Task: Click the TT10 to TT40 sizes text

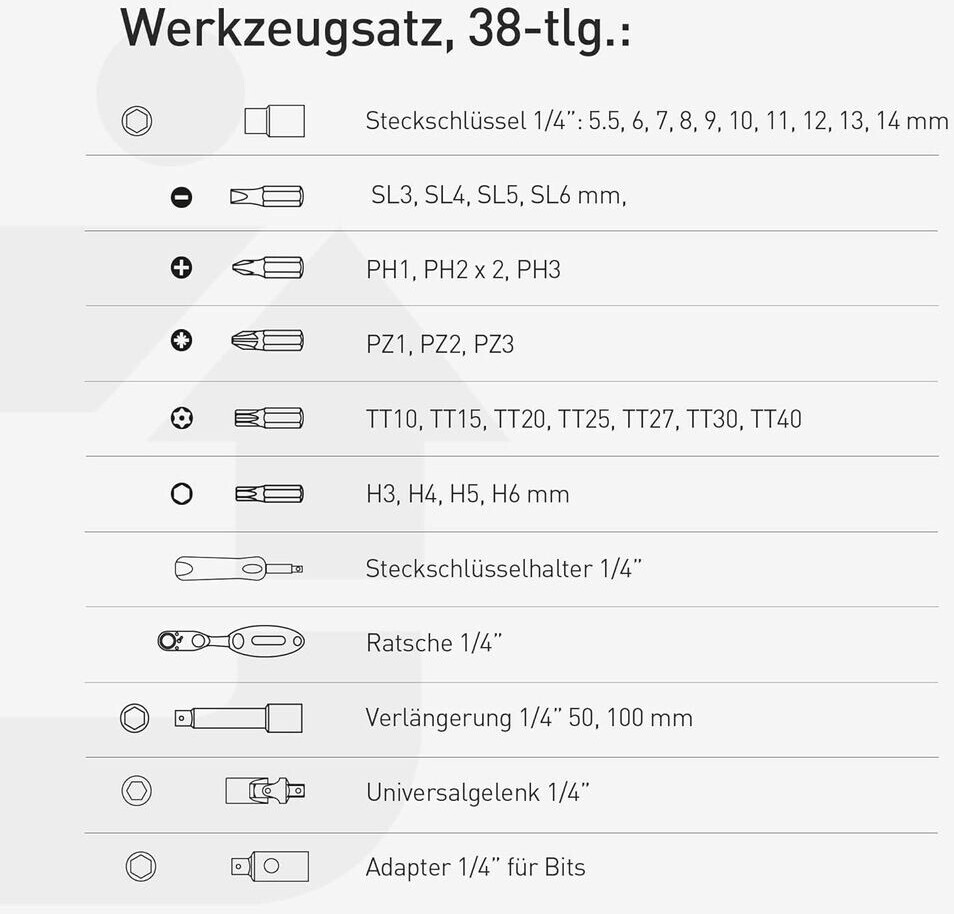Action: (583, 419)
